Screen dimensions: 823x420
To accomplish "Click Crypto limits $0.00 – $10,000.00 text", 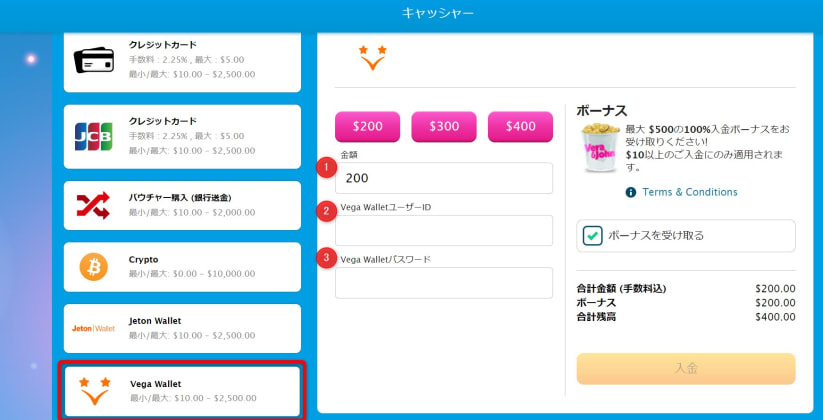I will click(192, 274).
